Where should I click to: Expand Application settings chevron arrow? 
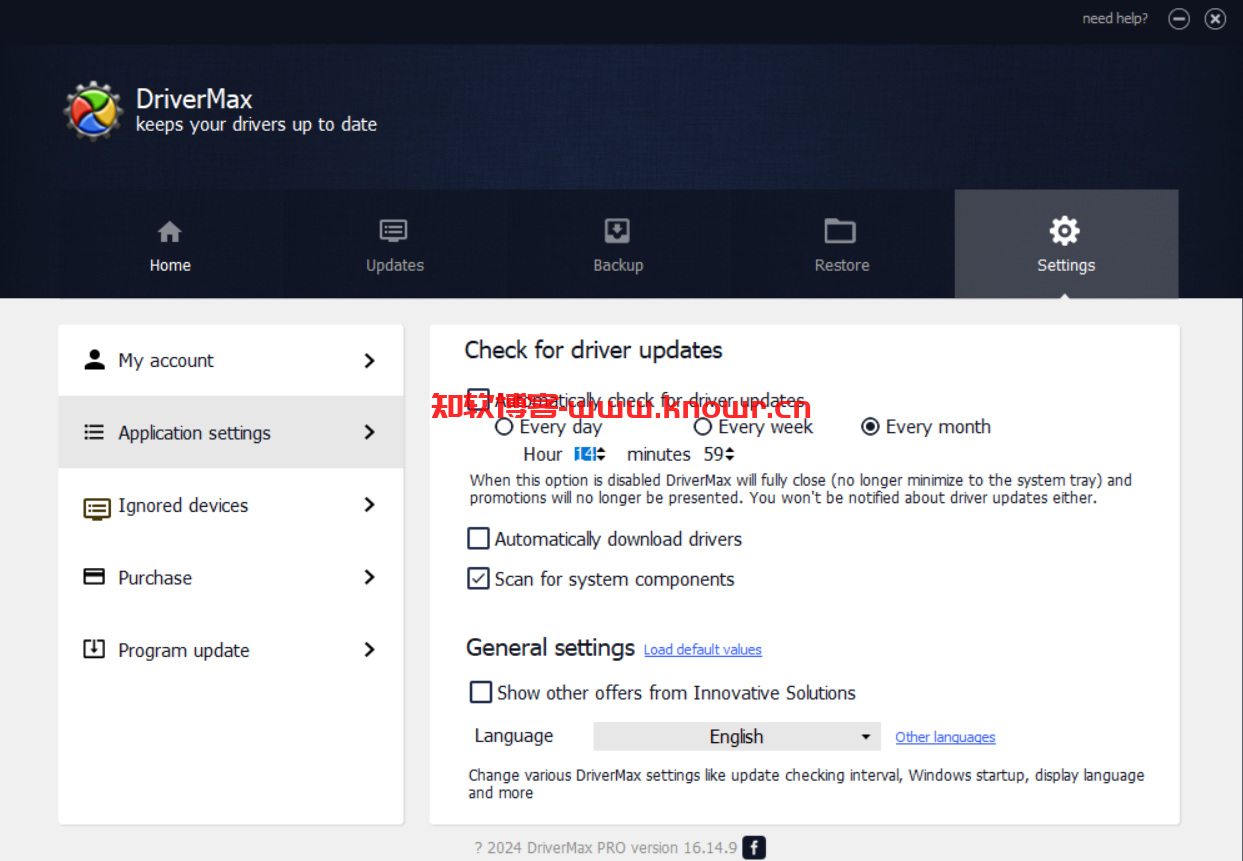[370, 432]
